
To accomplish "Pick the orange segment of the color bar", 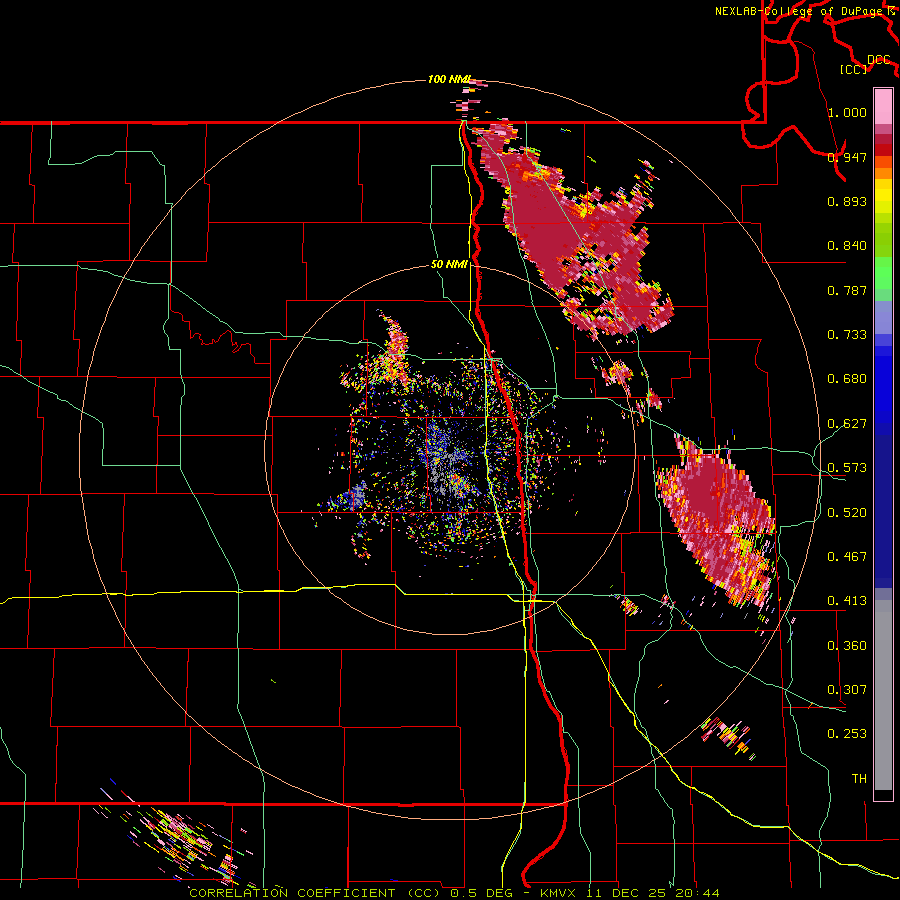I will 883,173.
